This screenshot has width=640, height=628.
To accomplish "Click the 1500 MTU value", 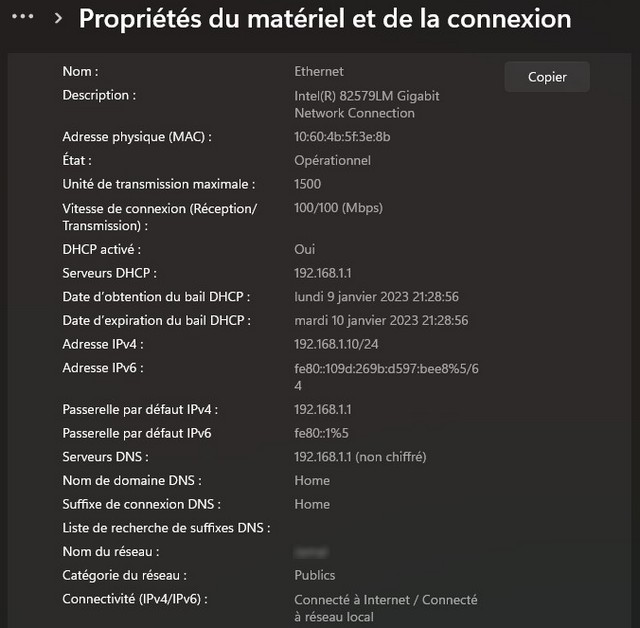I will click(x=308, y=184).
